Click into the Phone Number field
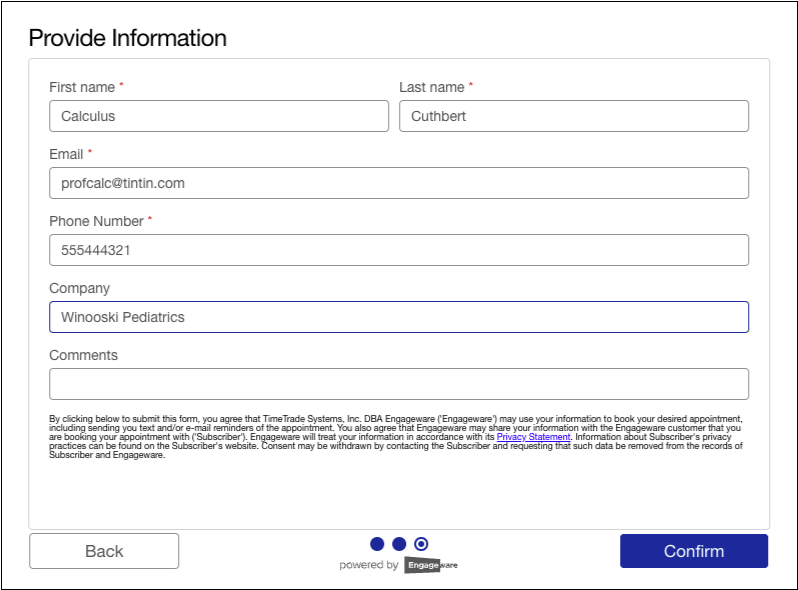The image size is (798, 590). pyautogui.click(x=398, y=250)
